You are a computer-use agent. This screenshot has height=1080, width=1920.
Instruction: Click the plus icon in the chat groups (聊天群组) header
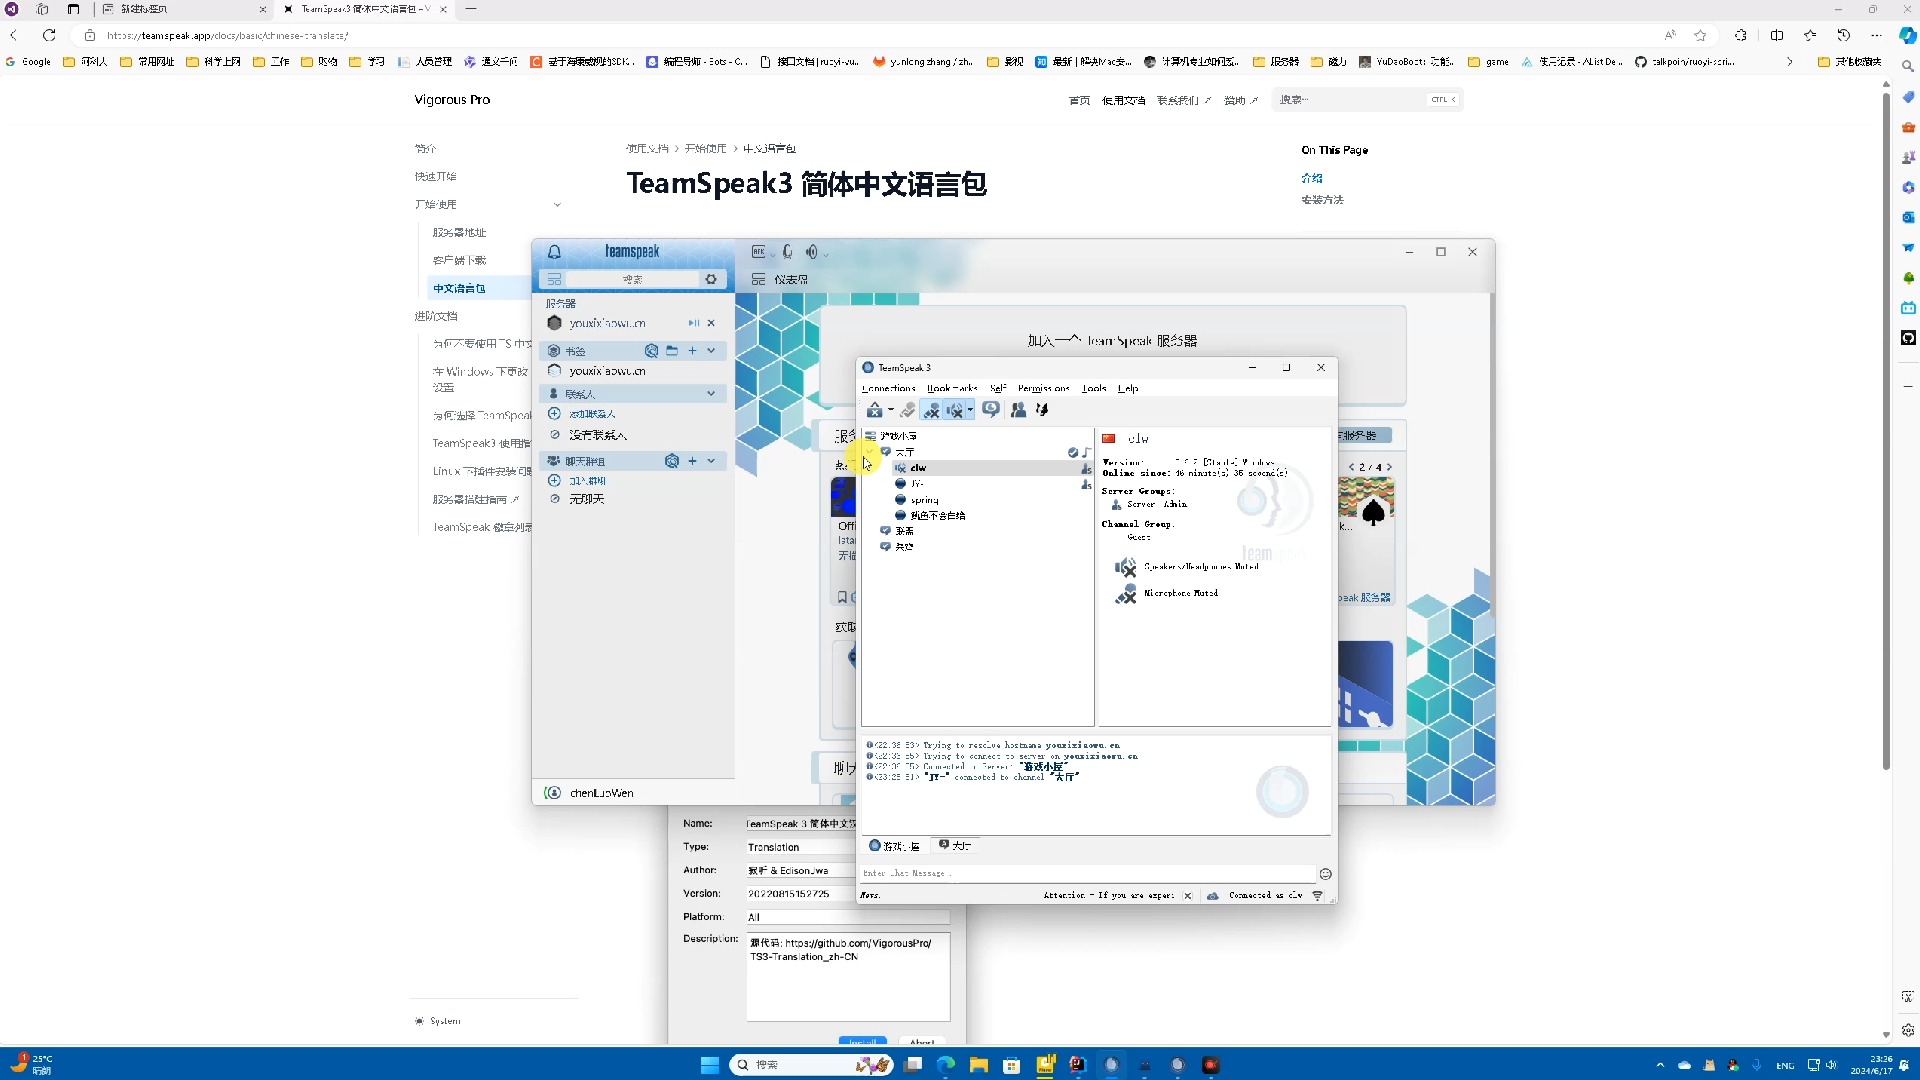[692, 461]
